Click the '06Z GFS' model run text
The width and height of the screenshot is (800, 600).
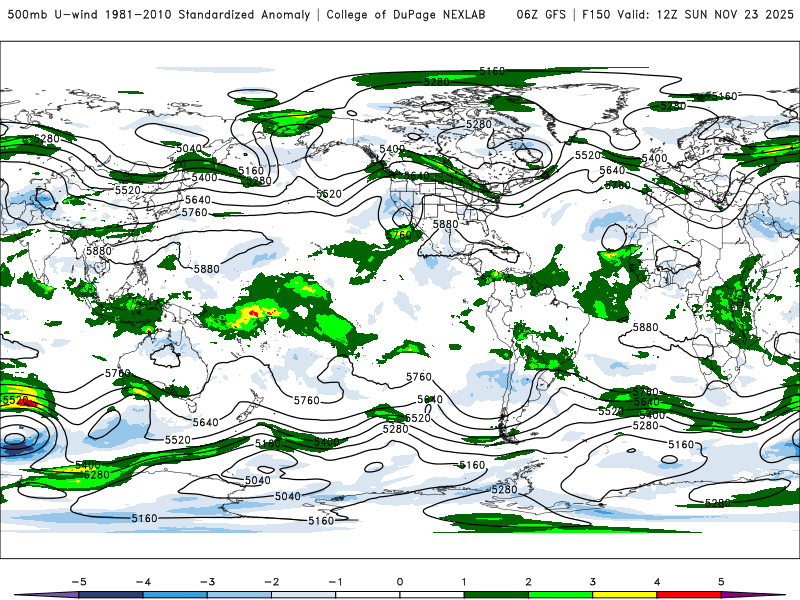[x=541, y=14]
